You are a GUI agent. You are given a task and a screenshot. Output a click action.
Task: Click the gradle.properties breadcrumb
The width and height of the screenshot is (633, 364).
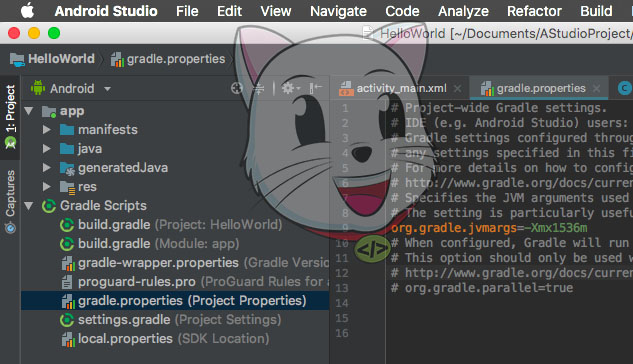(168, 59)
